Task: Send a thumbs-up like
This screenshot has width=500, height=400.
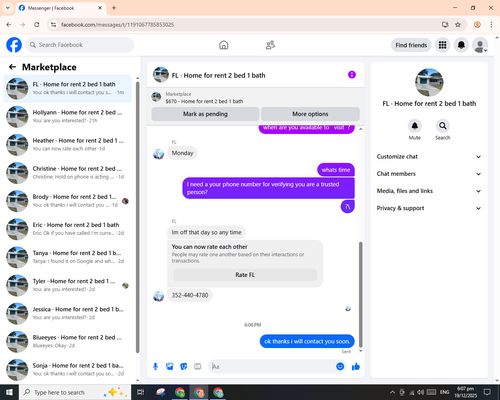Action: 356,367
